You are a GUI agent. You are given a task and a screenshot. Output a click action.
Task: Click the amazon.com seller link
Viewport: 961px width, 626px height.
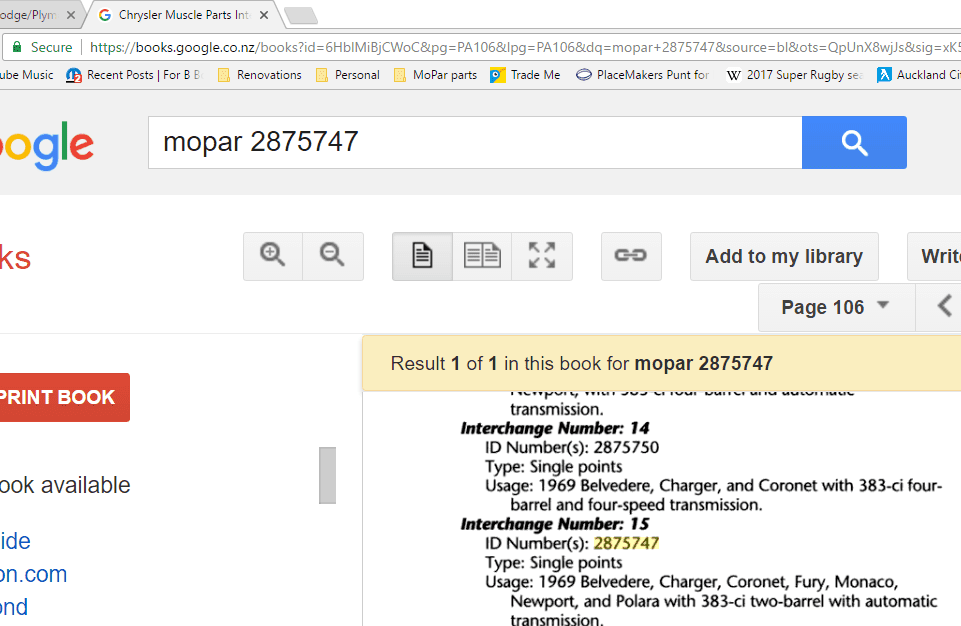(33, 574)
